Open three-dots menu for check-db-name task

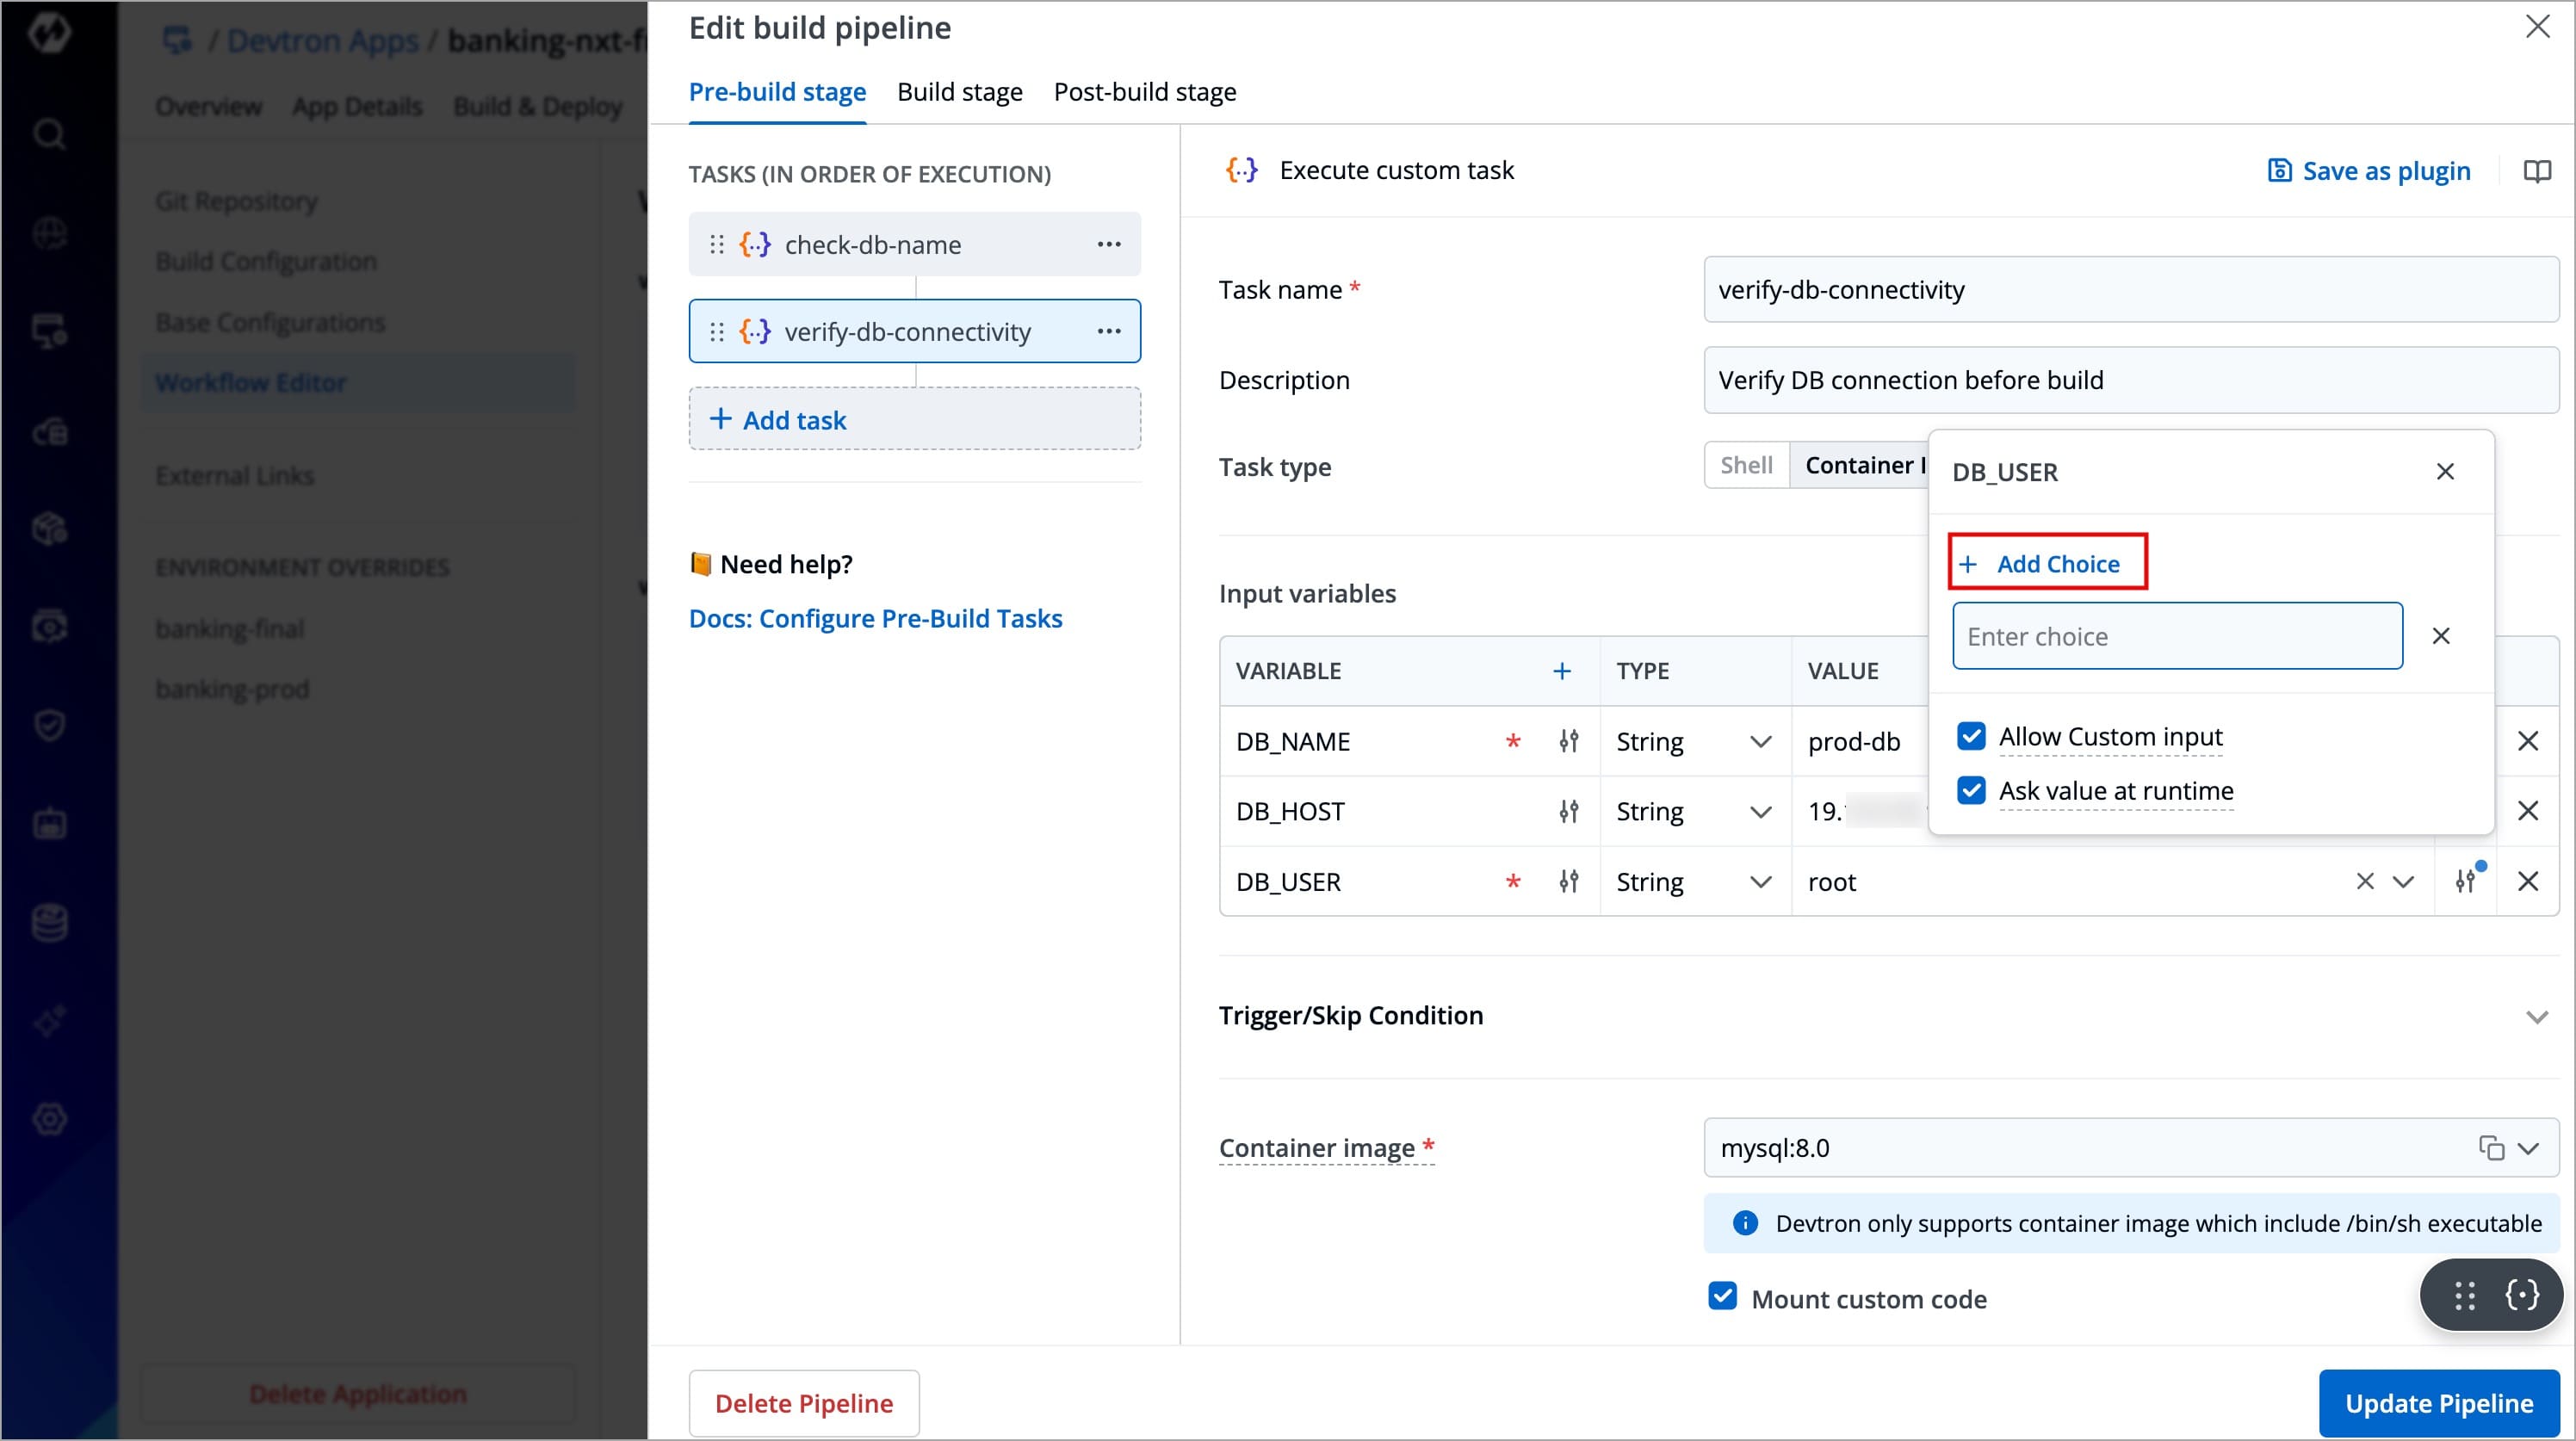(x=1108, y=244)
